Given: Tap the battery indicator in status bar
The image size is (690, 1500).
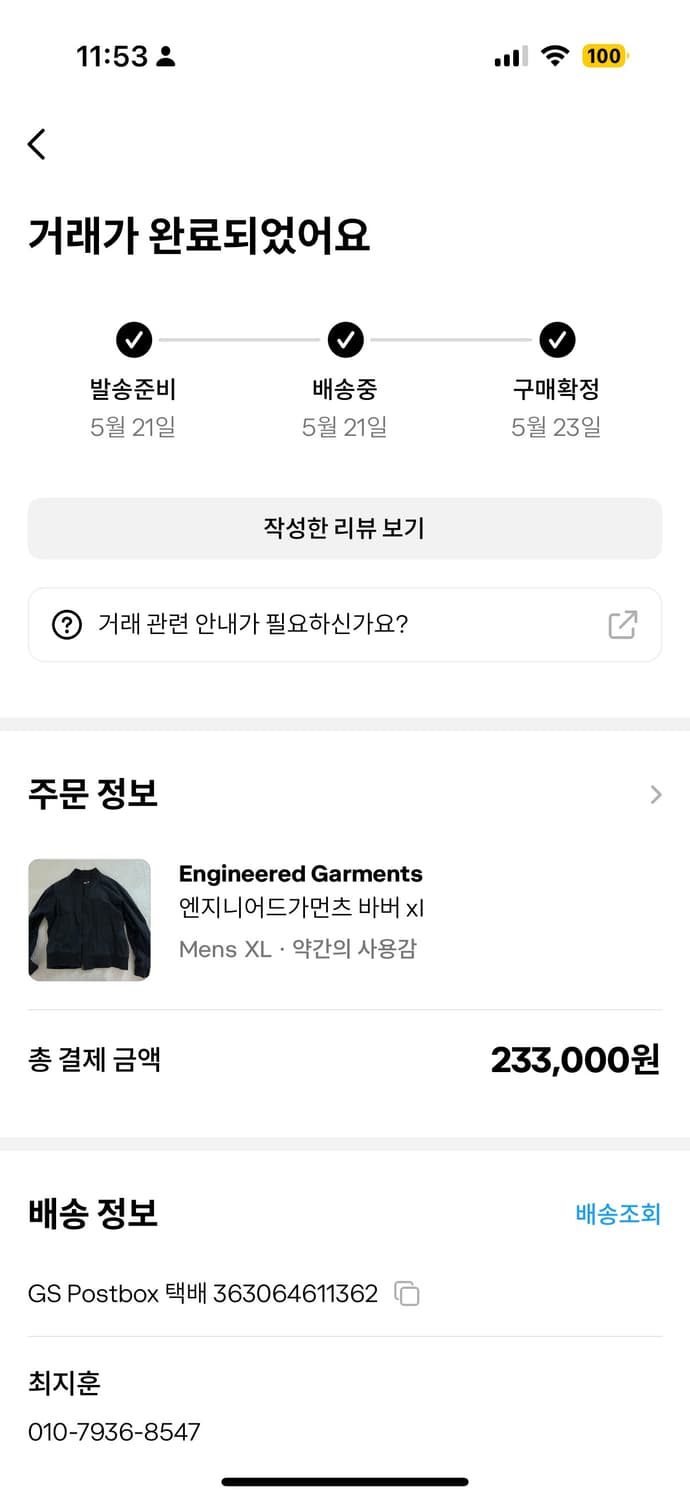Looking at the screenshot, I should pos(604,56).
